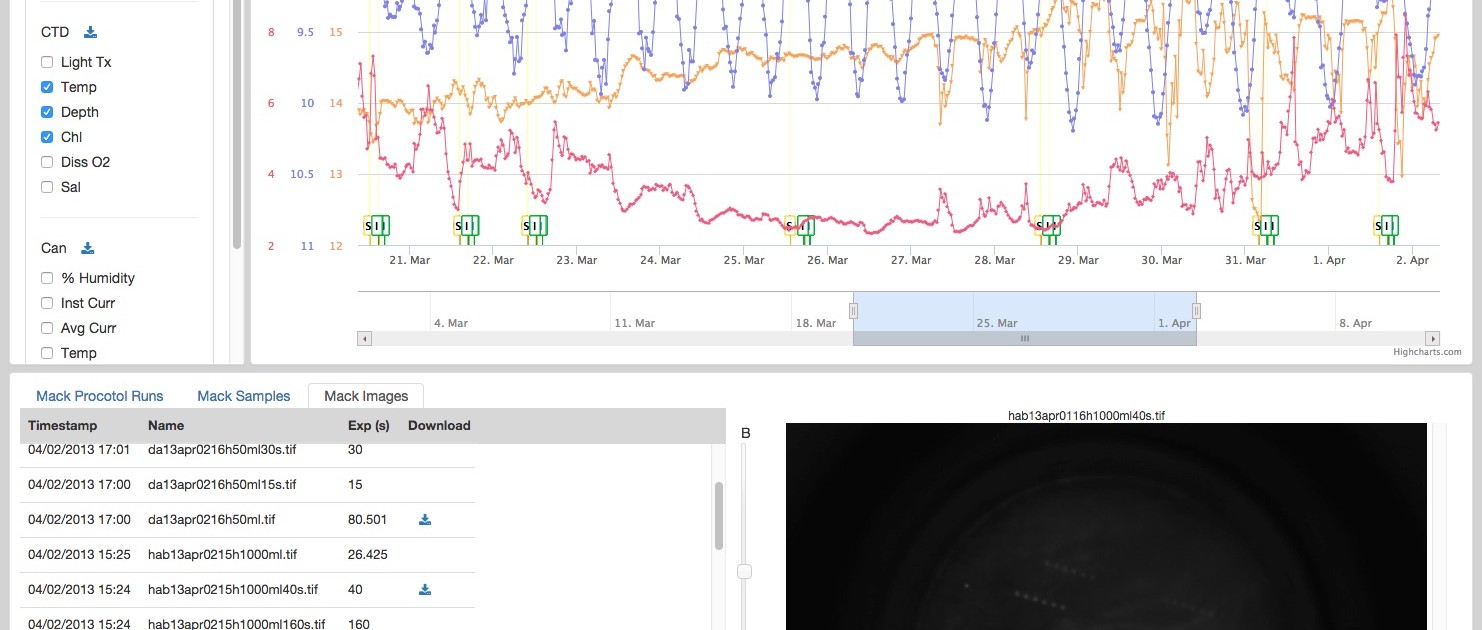Click the brightness B slider handle
Viewport: 1482px width, 630px height.
coord(744,571)
